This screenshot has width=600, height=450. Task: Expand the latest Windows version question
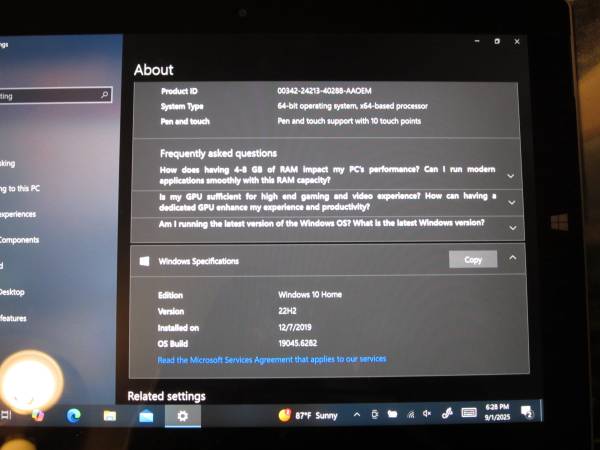click(511, 227)
